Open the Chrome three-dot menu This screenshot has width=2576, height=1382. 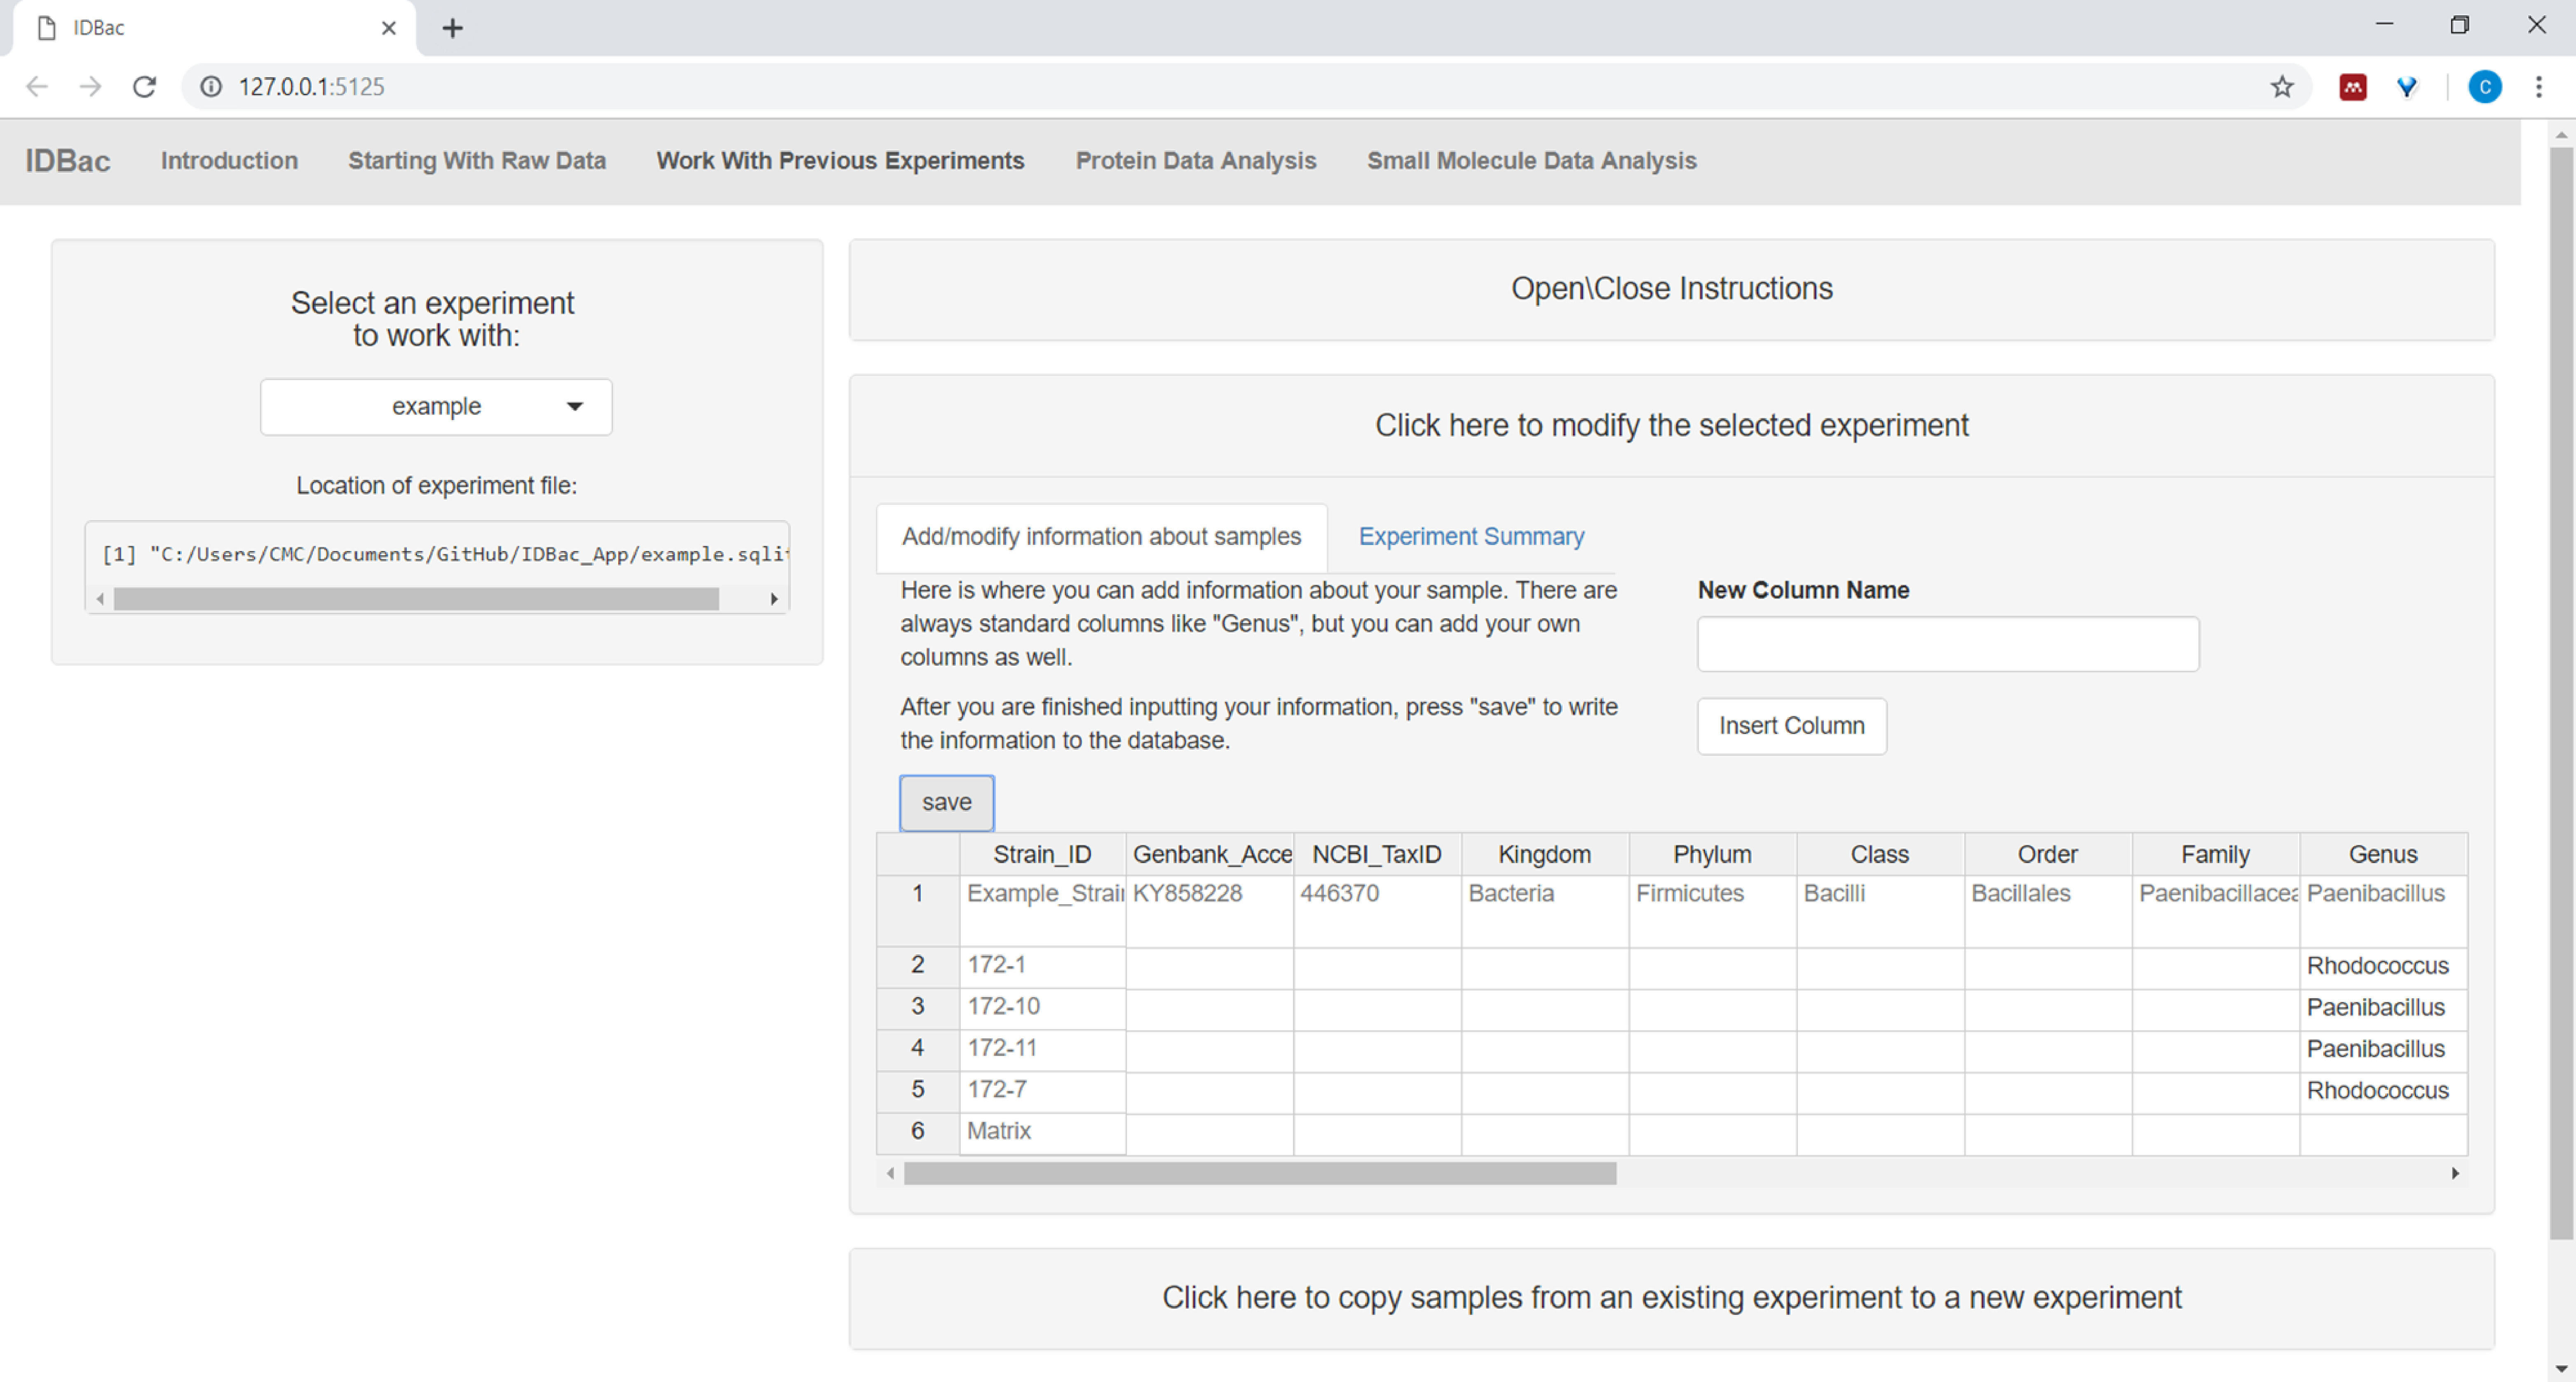click(x=2538, y=87)
